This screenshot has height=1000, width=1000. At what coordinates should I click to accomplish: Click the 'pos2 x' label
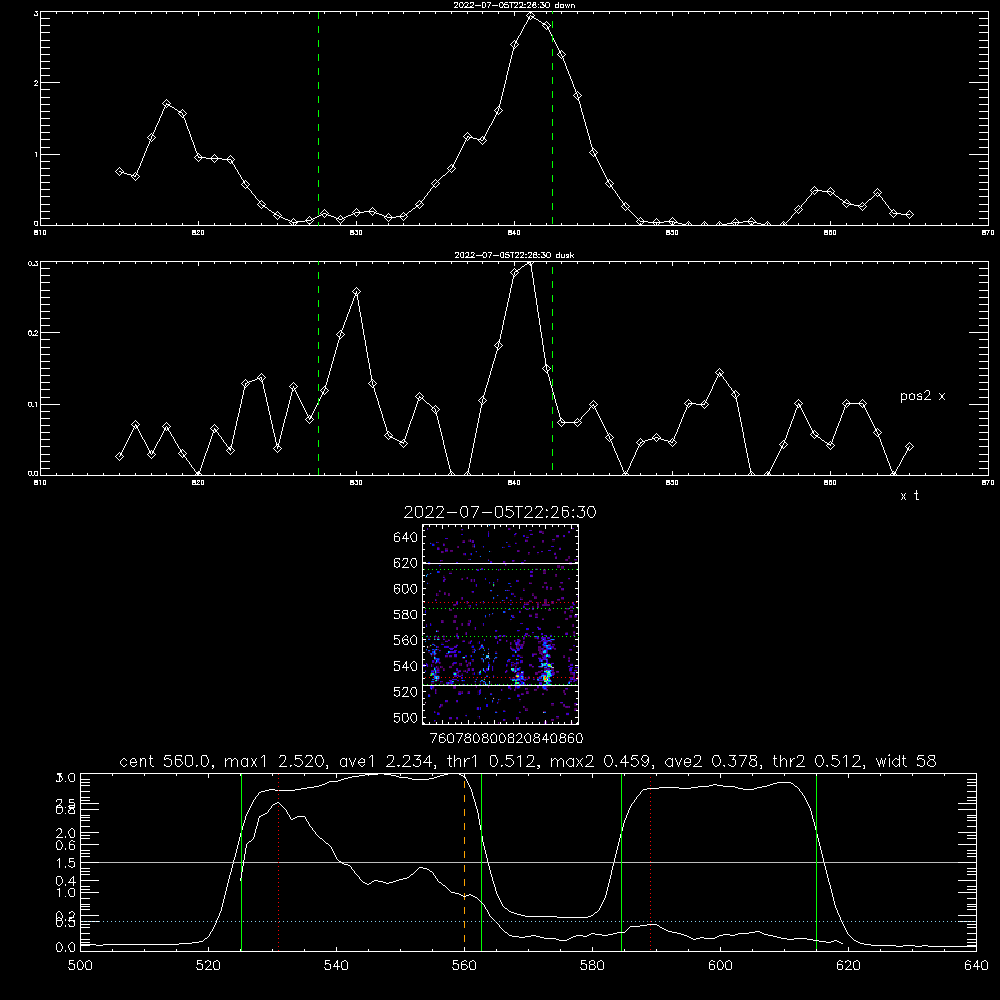[922, 396]
